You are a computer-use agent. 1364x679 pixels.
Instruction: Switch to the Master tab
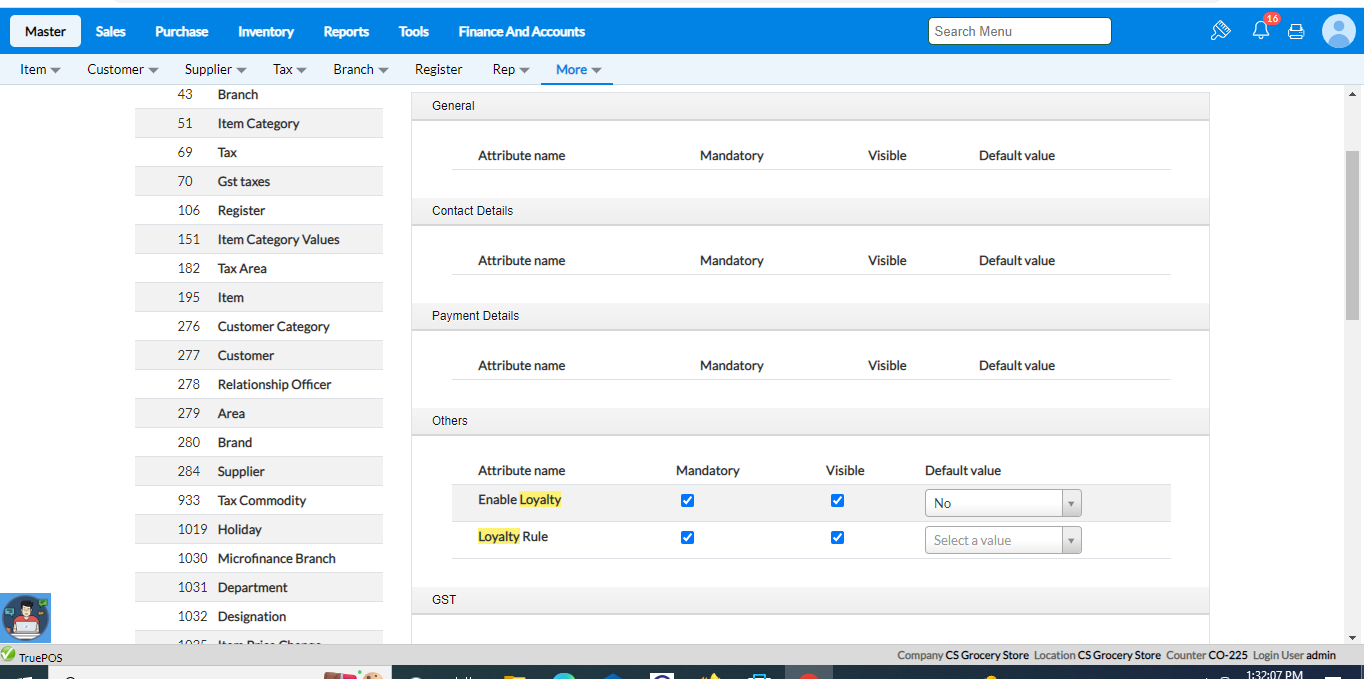(45, 31)
